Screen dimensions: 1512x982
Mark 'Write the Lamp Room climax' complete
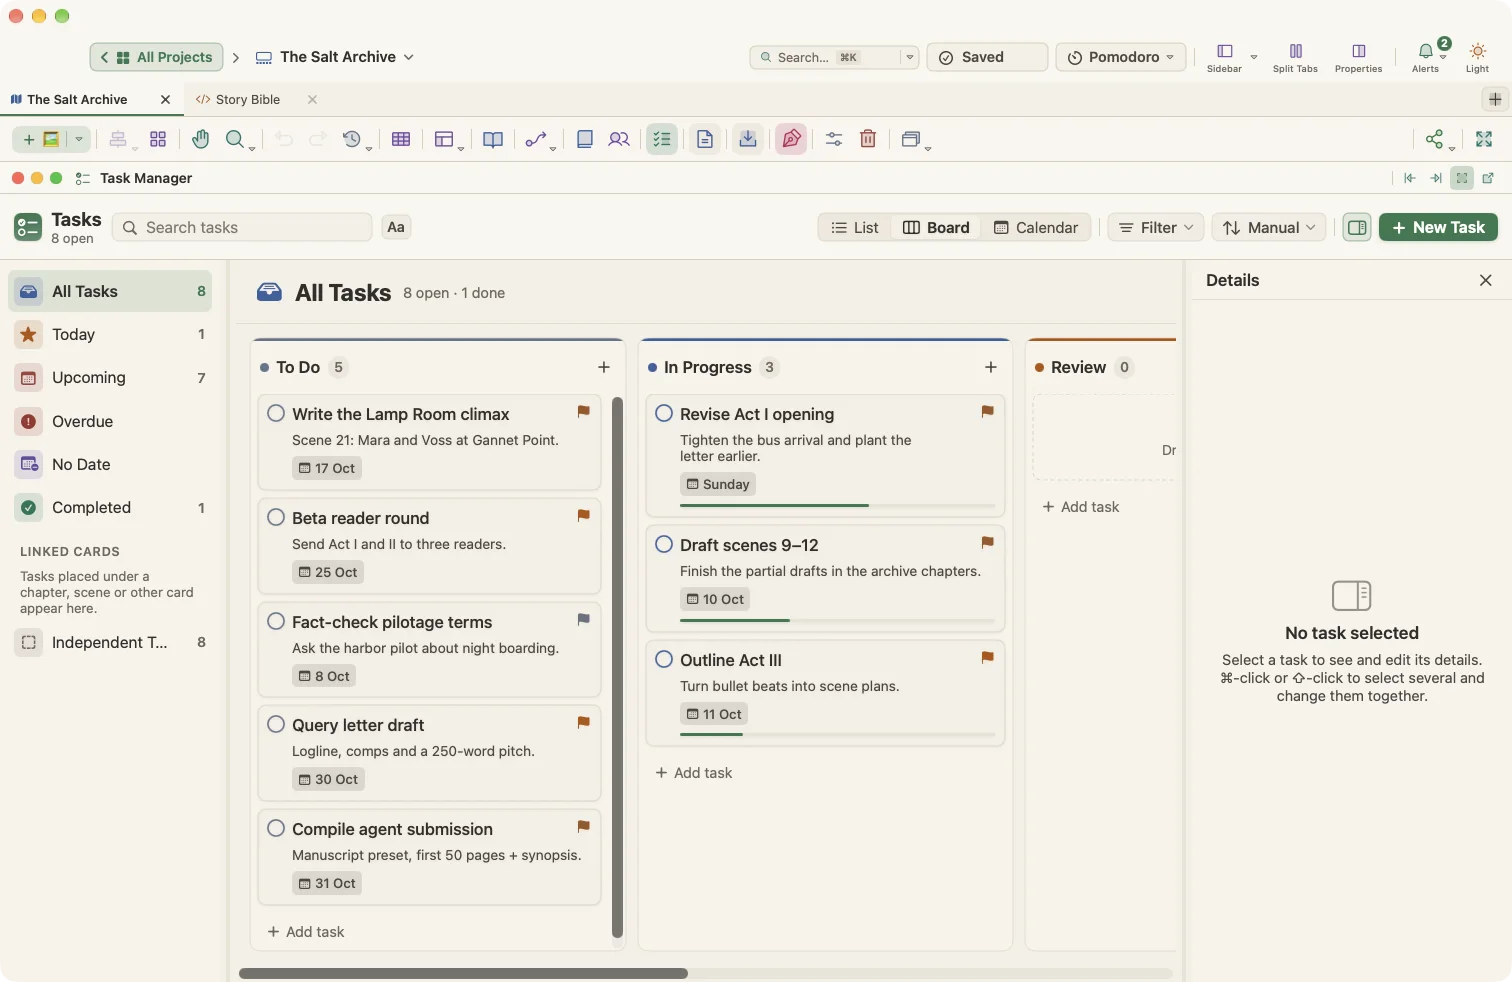276,413
